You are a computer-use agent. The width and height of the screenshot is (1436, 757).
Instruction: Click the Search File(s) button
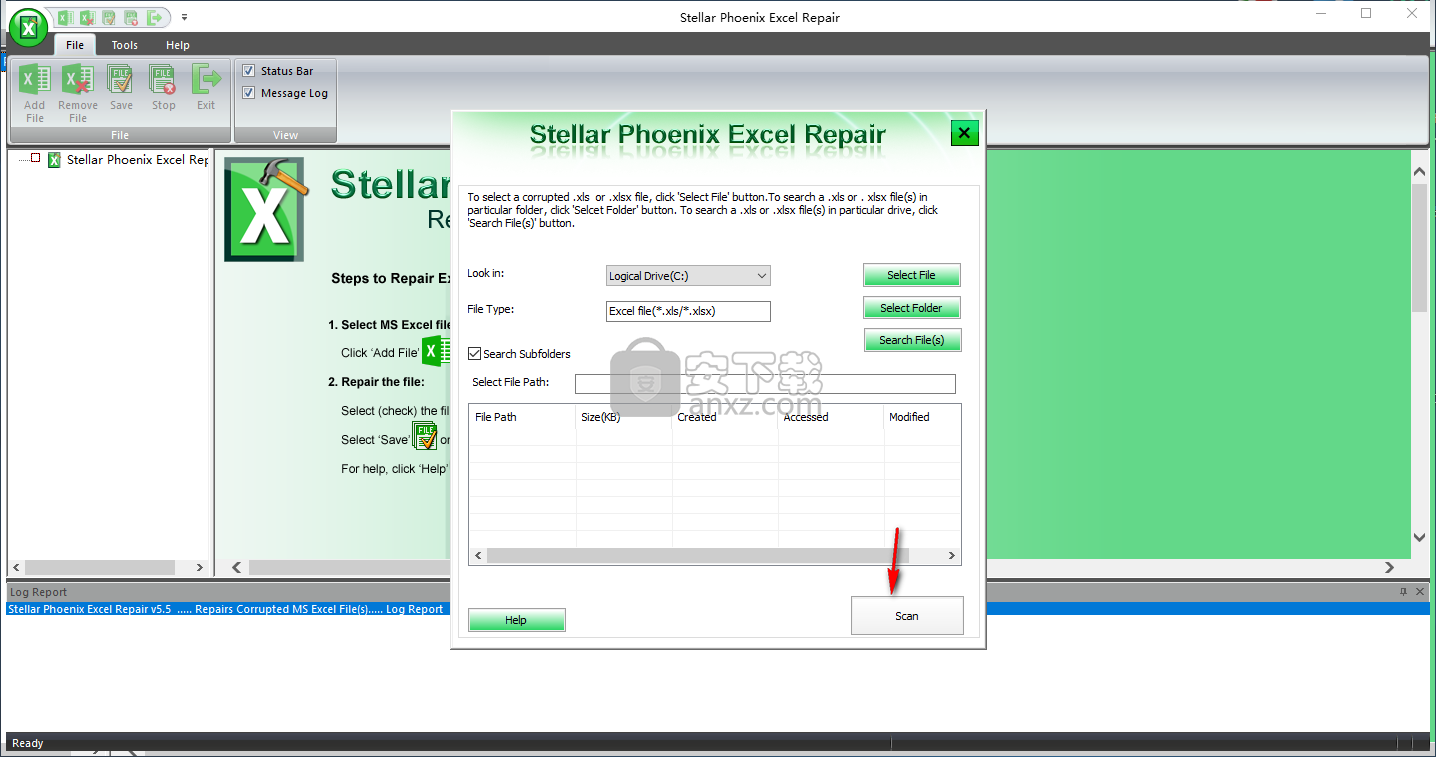tap(911, 340)
